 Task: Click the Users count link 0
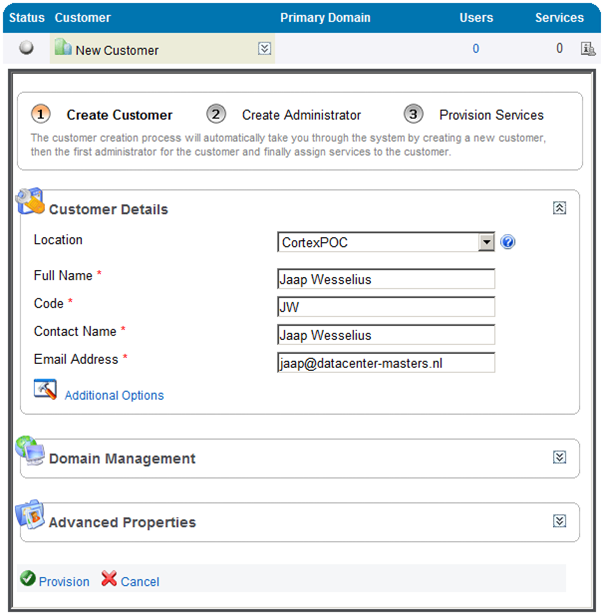click(475, 48)
